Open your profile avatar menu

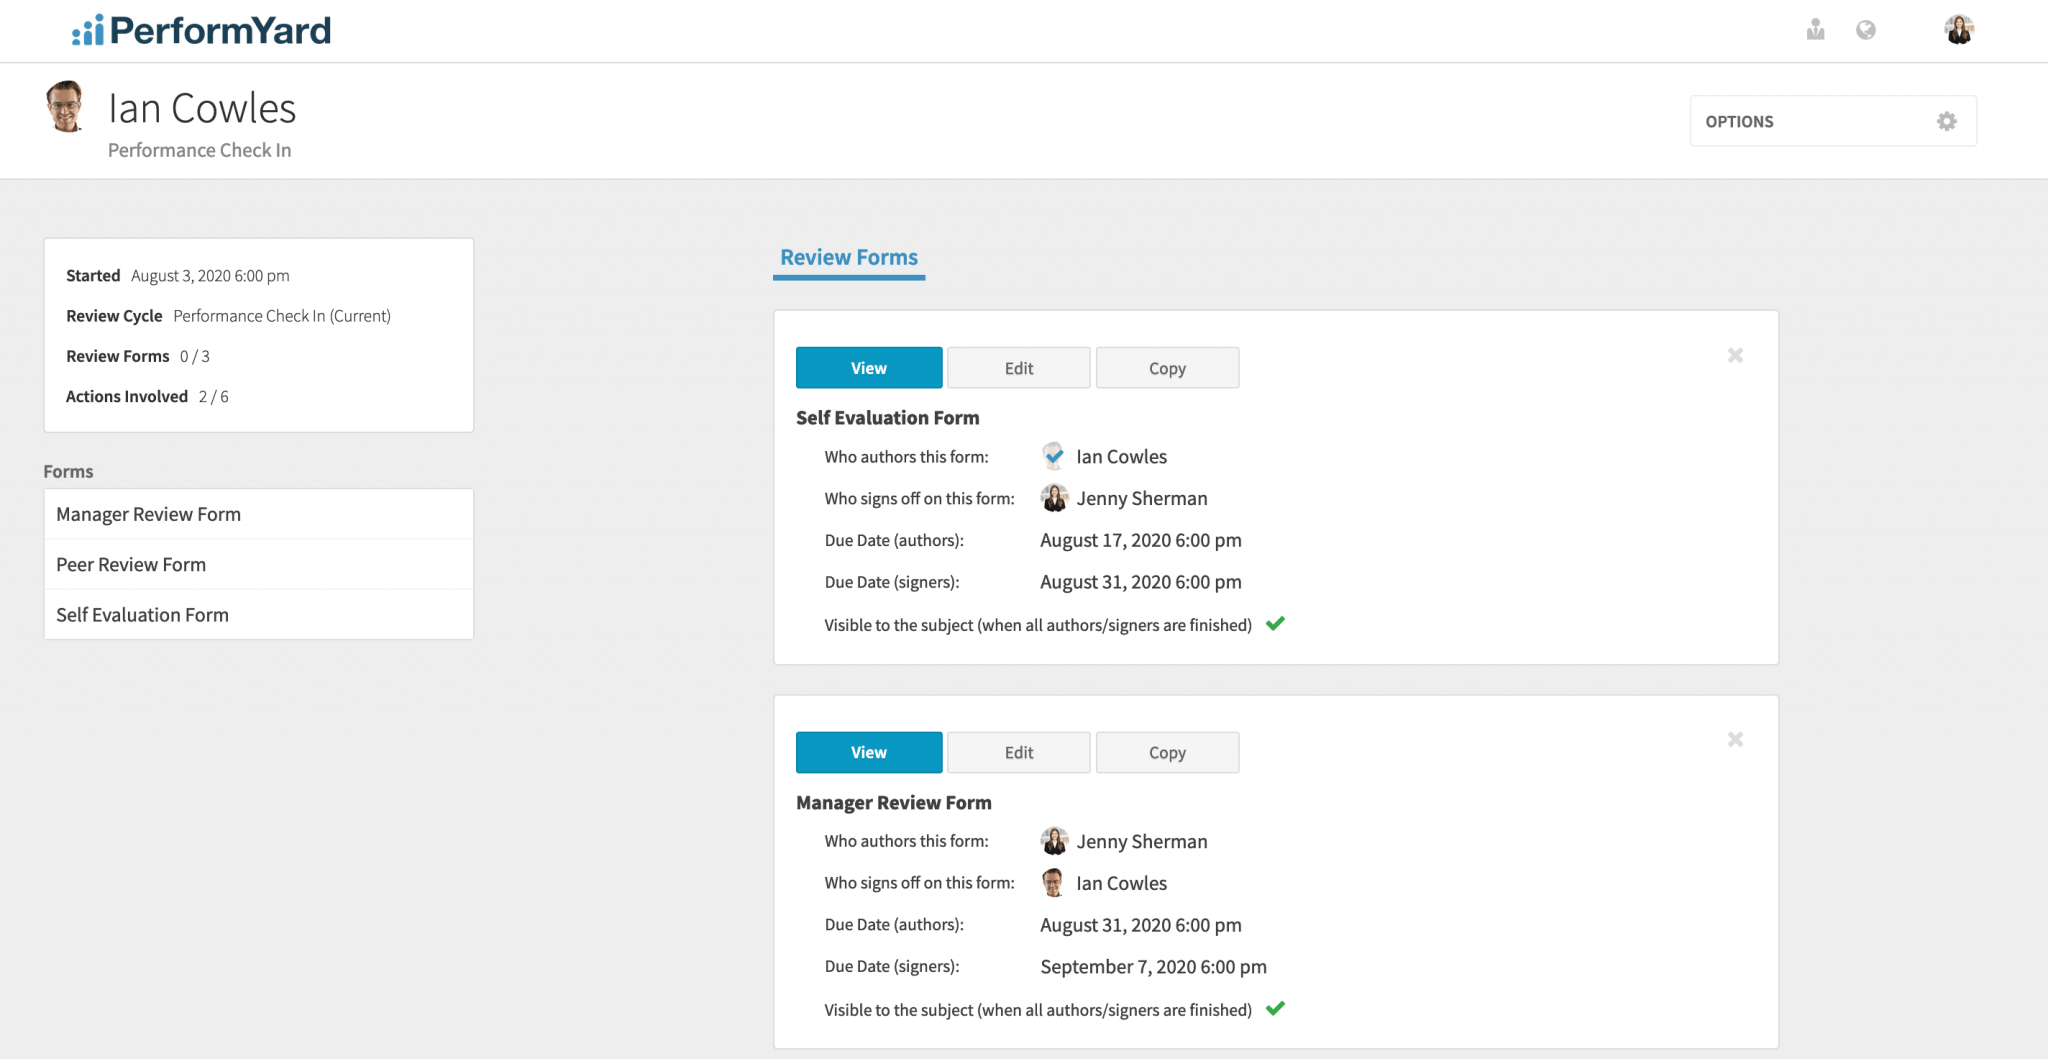[x=1958, y=30]
